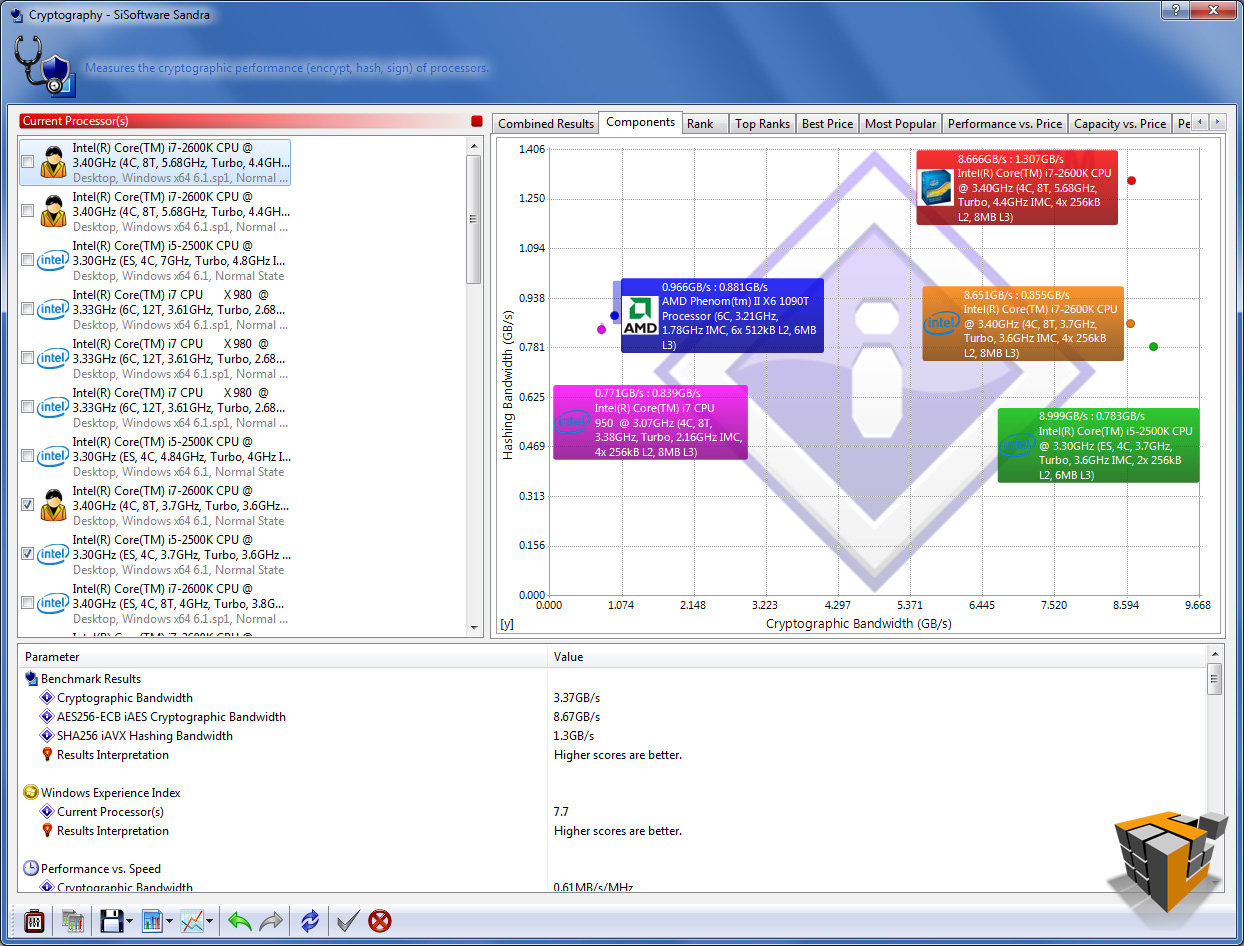Click the orange i7-2600K data point on chart
The image size is (1244, 946).
tap(1130, 324)
